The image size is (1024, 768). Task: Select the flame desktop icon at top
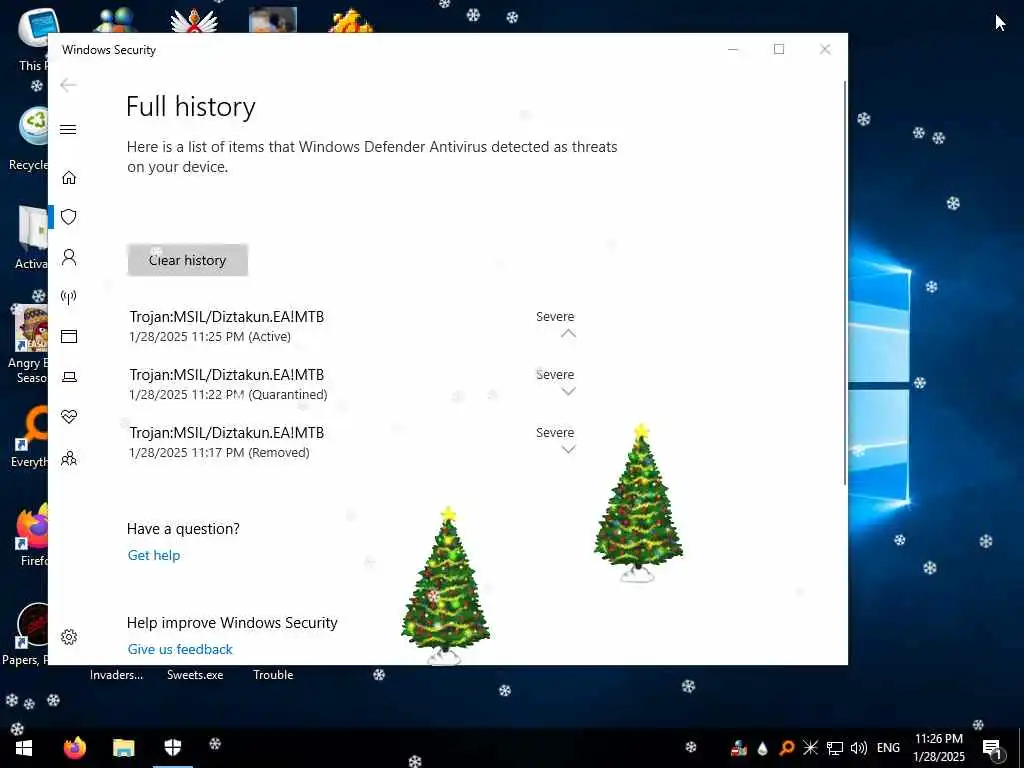351,20
